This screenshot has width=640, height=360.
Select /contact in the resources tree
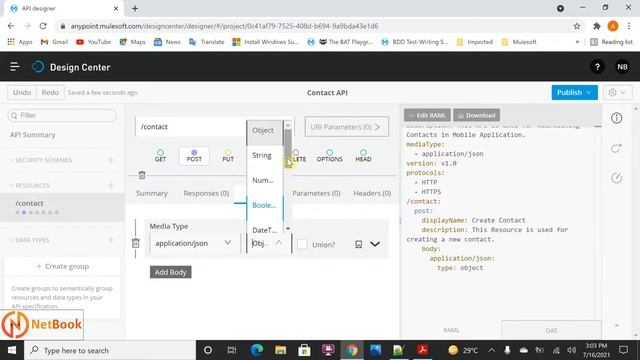pos(62,207)
